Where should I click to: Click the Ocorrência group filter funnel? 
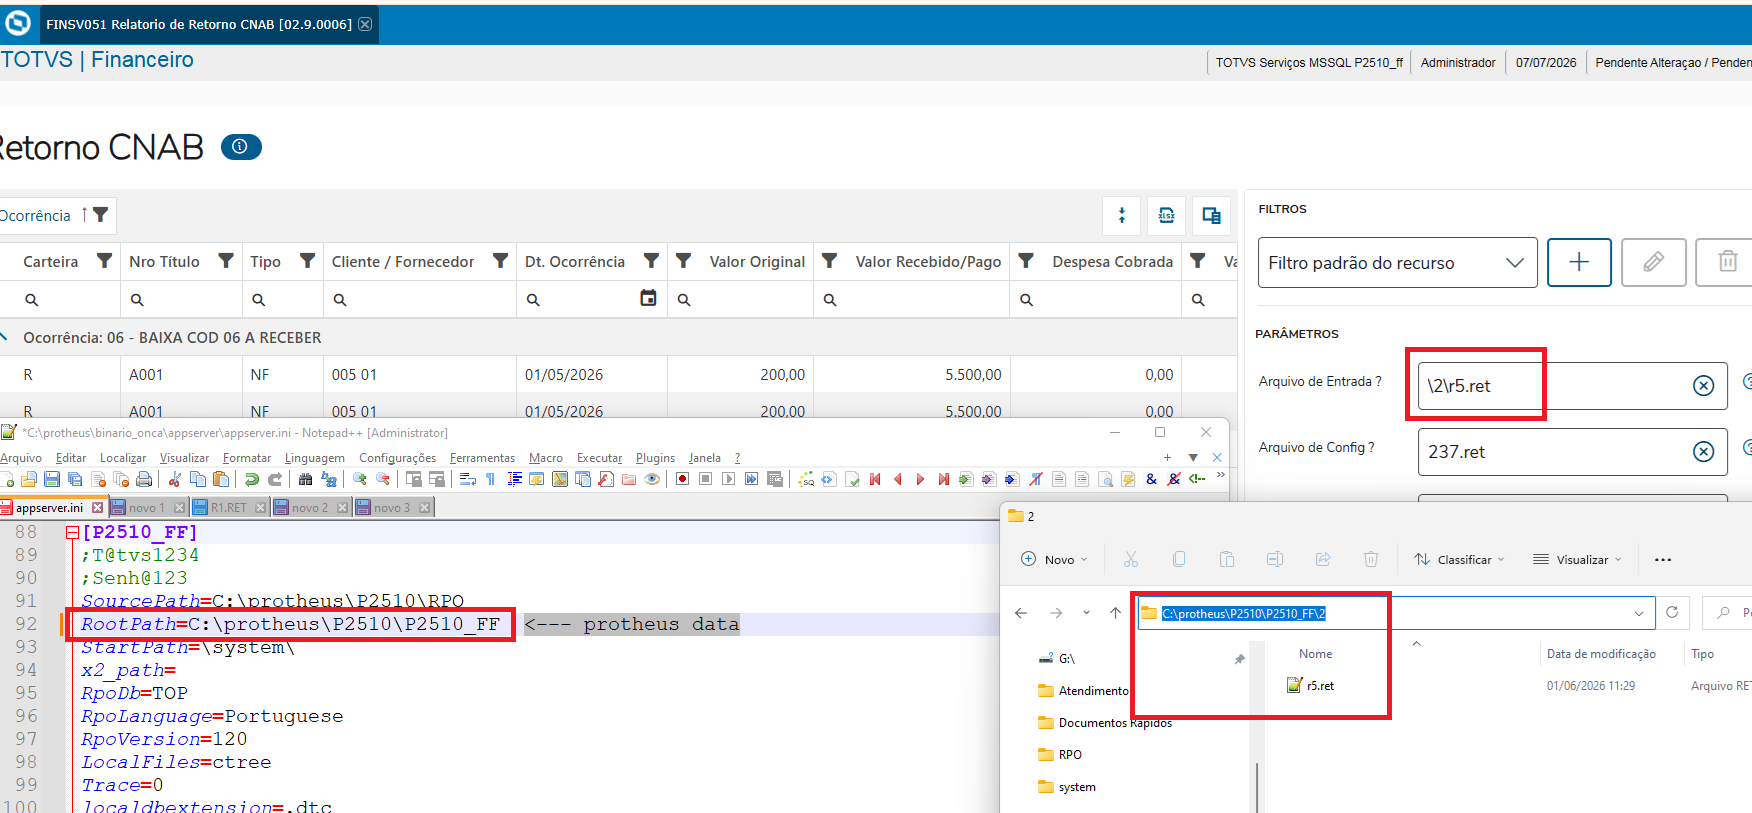101,215
